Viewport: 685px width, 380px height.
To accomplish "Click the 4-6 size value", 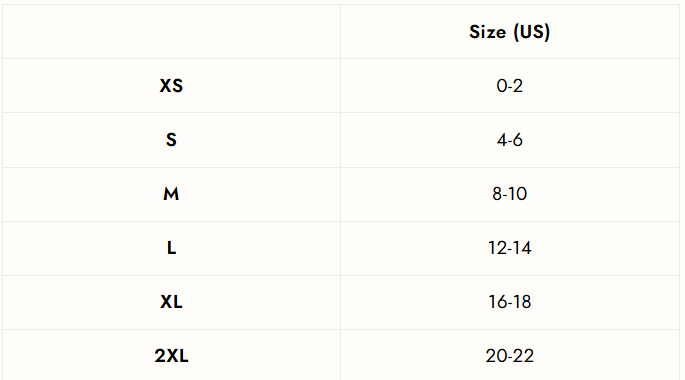I will tap(509, 140).
